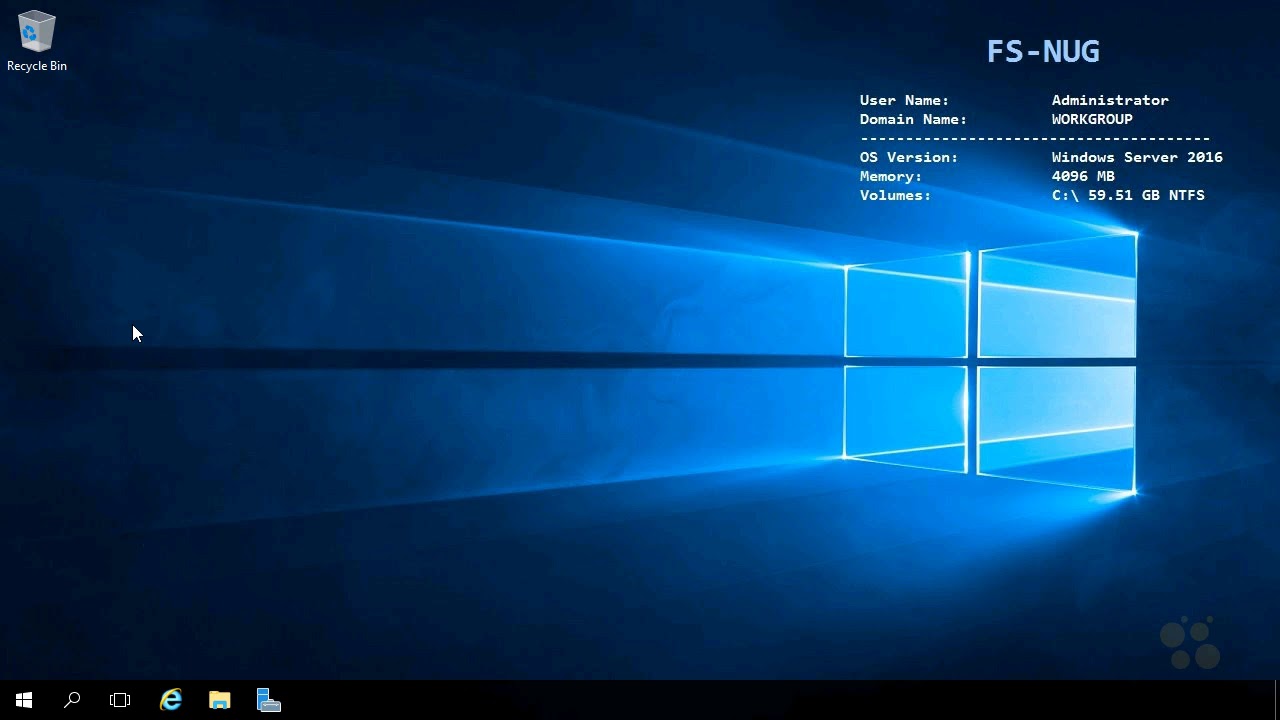The image size is (1280, 720).
Task: Open Task View from the taskbar
Action: [x=120, y=700]
